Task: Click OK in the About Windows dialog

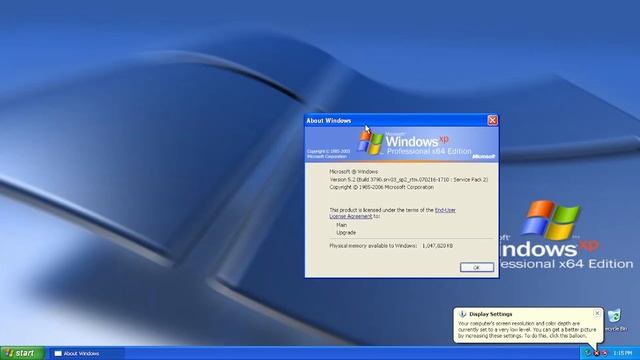Action: point(476,267)
